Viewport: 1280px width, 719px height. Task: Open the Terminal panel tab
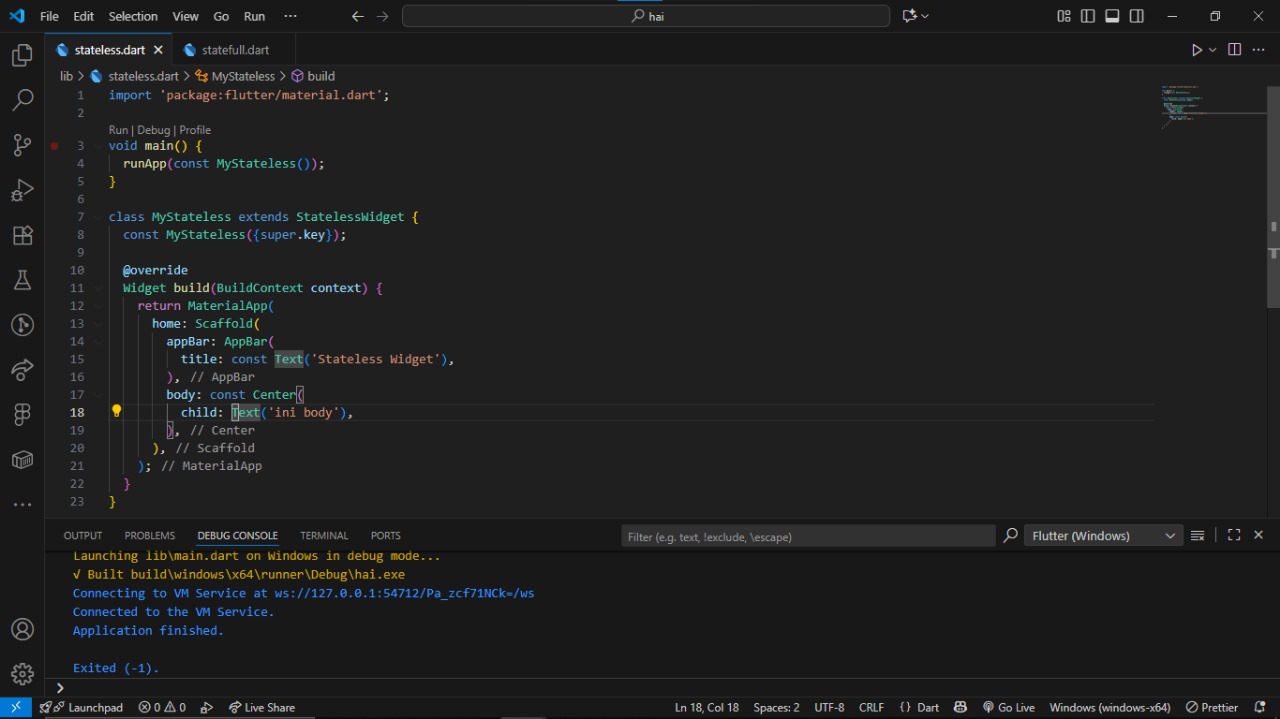[x=324, y=536]
